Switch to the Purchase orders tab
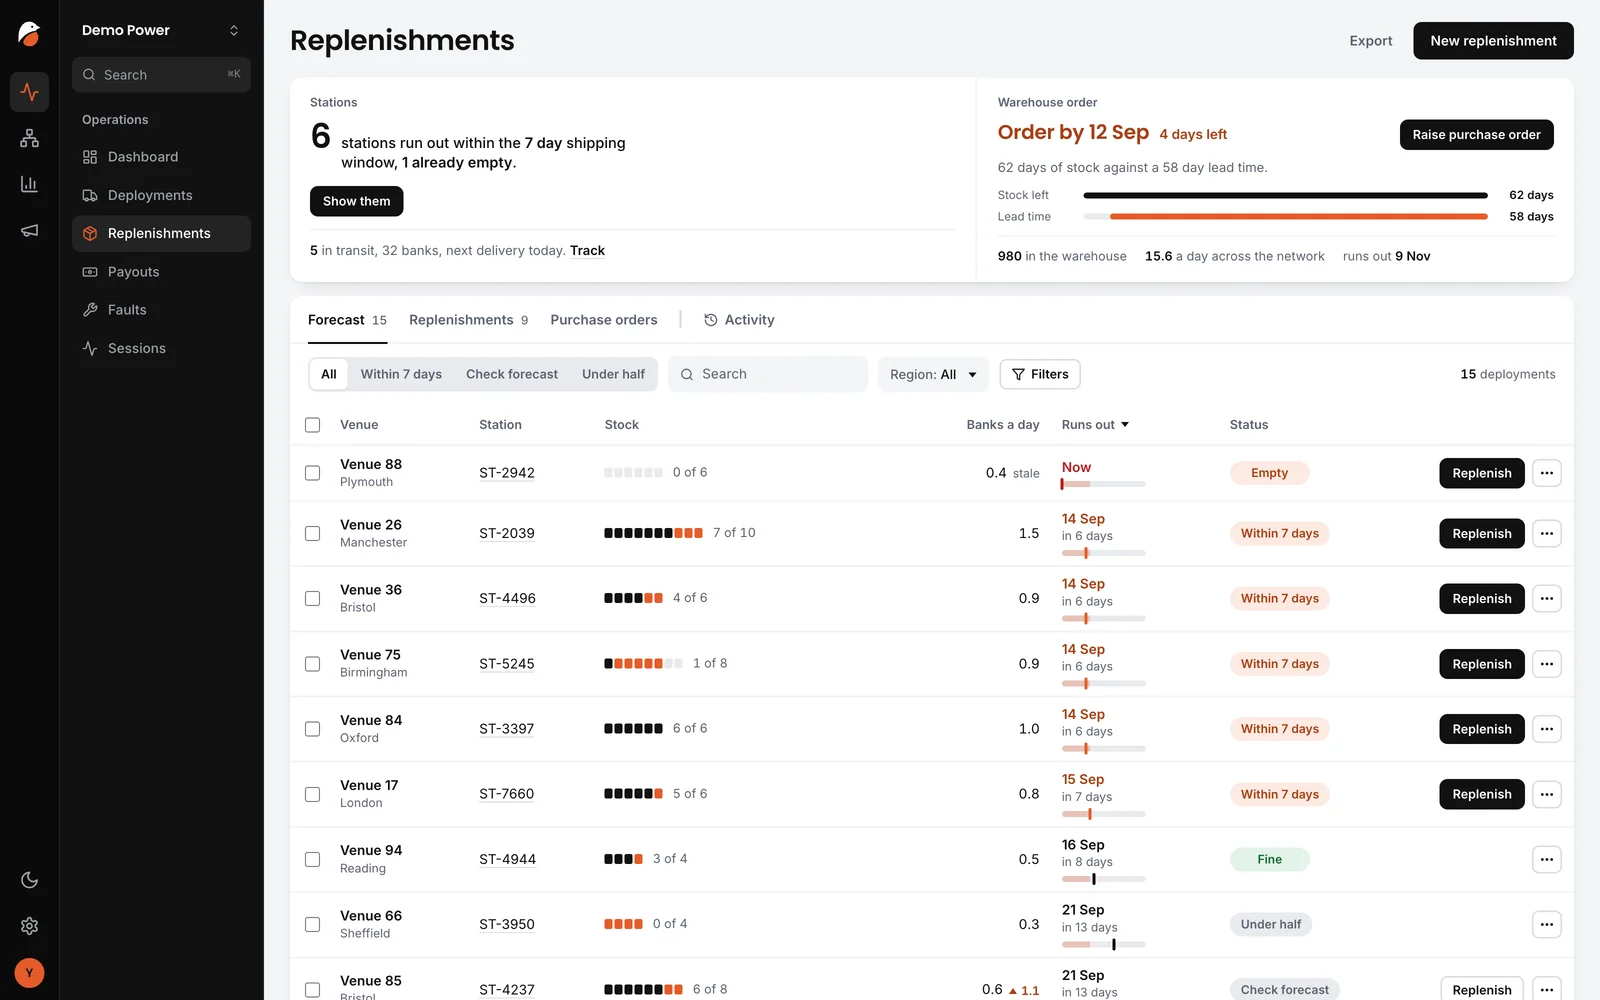This screenshot has width=1600, height=1000. coord(604,320)
